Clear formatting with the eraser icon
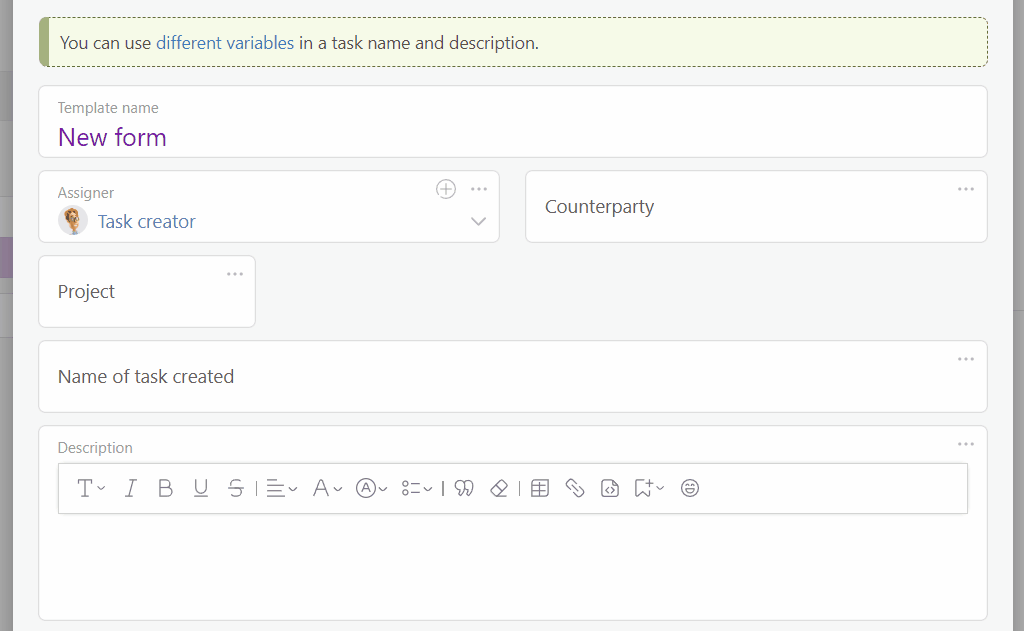Viewport: 1024px width, 631px height. [499, 488]
